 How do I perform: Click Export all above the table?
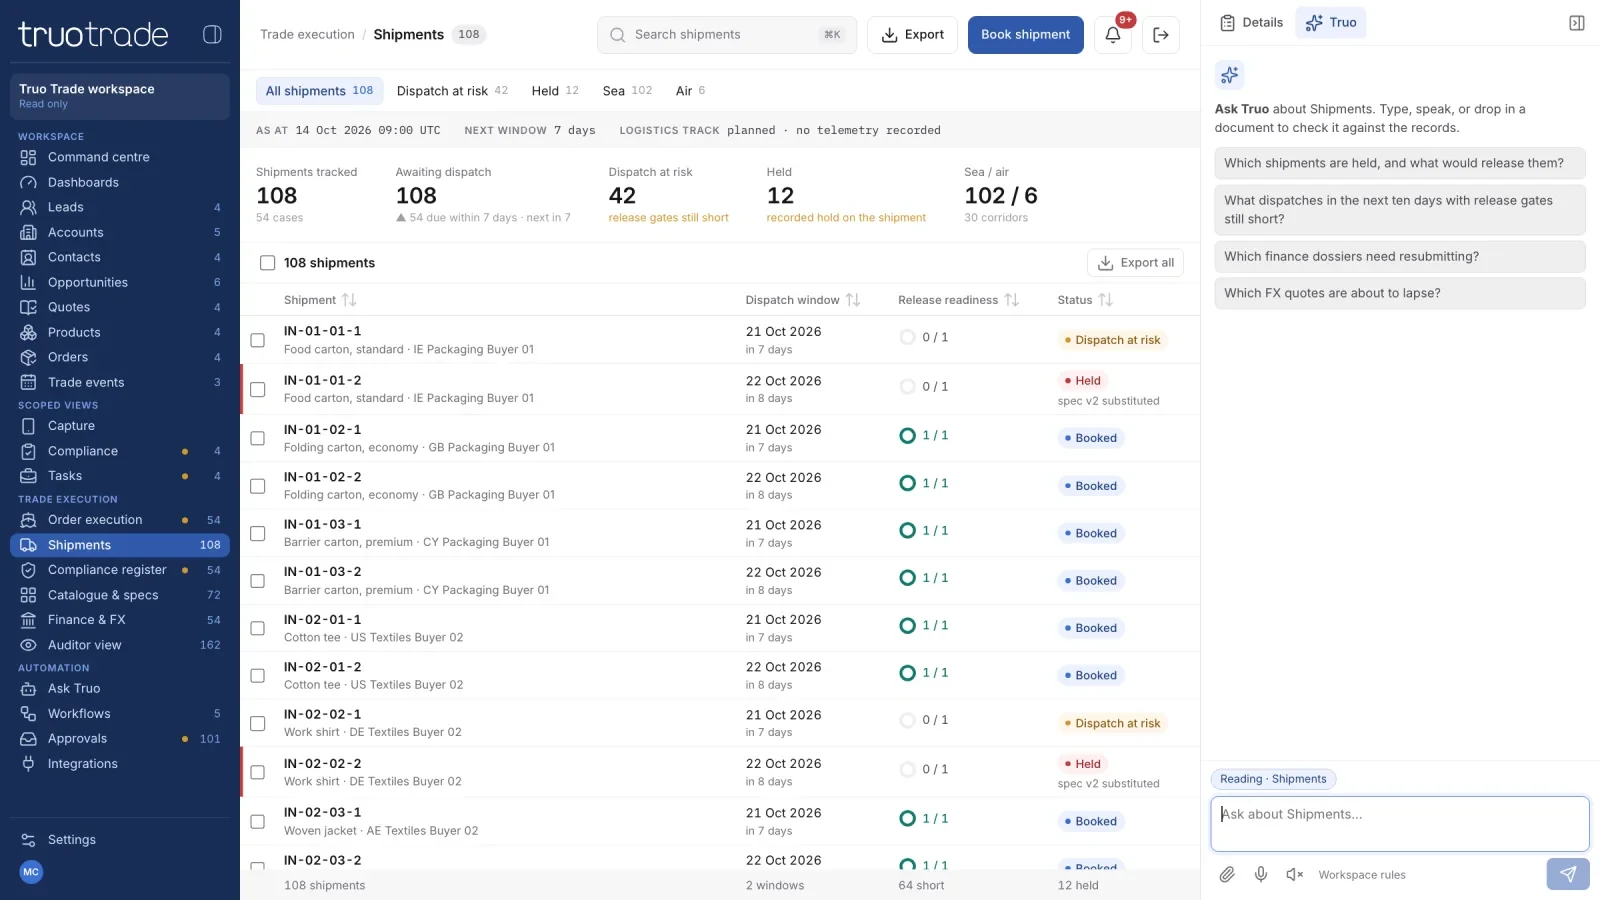pyautogui.click(x=1135, y=263)
